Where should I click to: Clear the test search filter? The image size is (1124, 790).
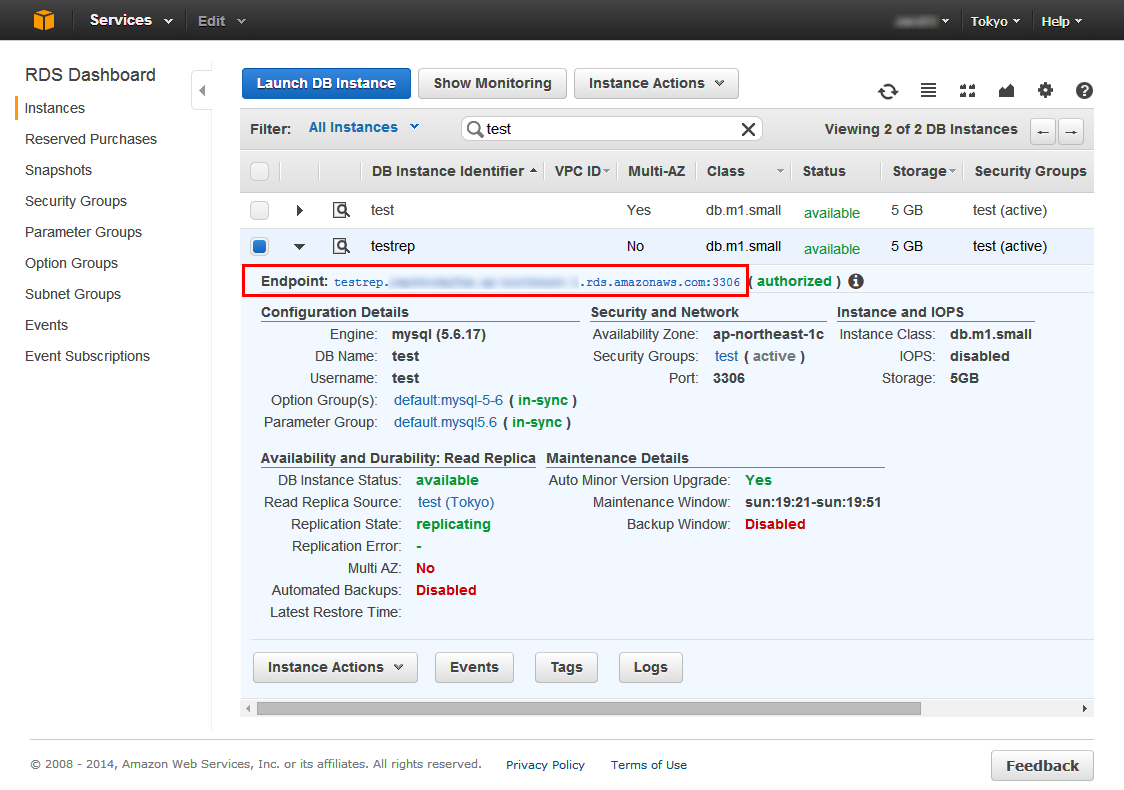coord(748,129)
